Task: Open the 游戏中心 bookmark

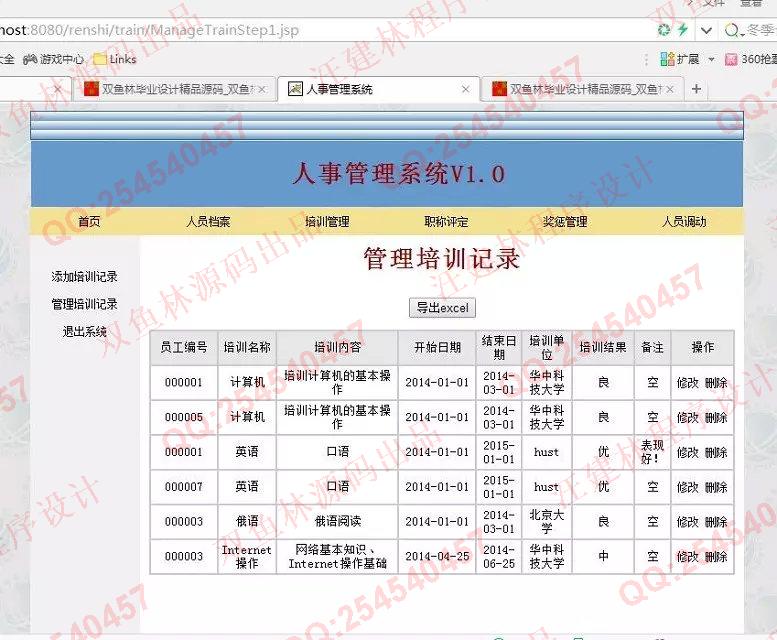Action: pyautogui.click(x=54, y=59)
